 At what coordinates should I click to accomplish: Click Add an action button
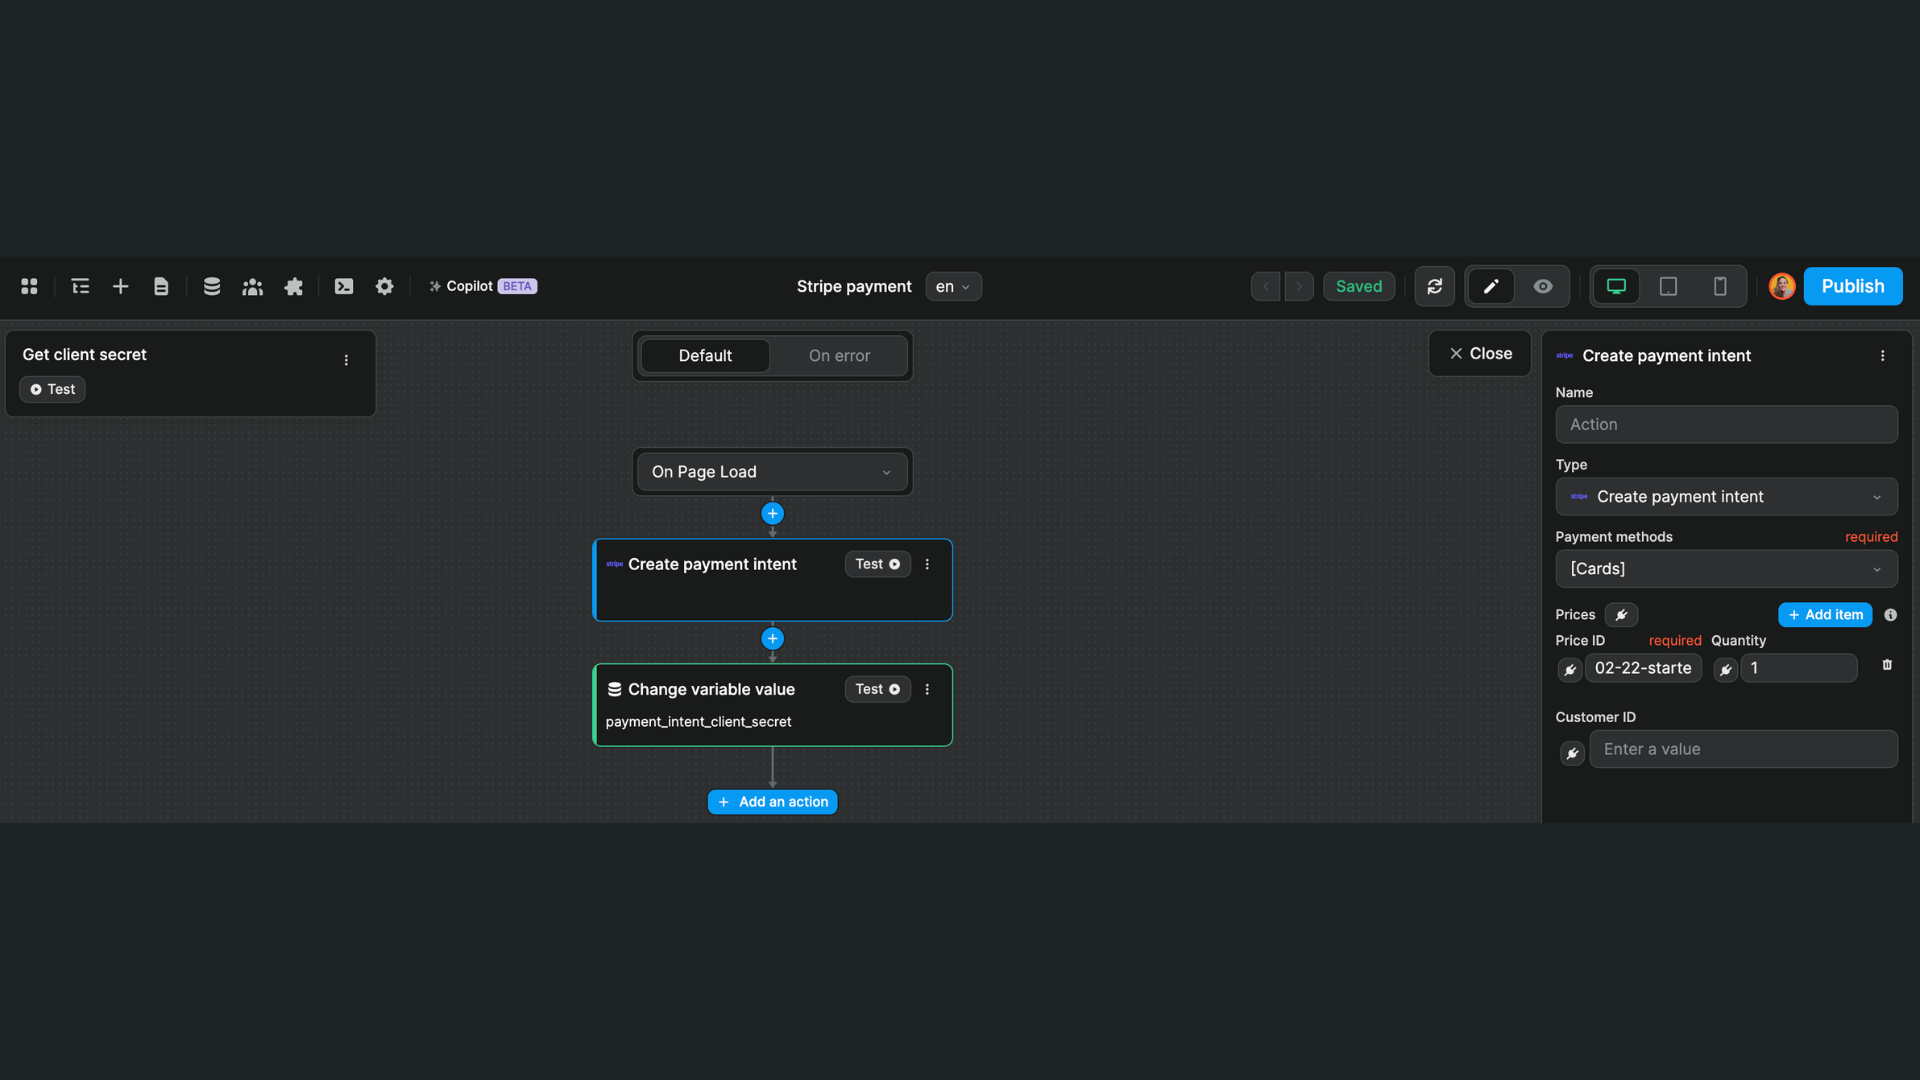click(772, 802)
